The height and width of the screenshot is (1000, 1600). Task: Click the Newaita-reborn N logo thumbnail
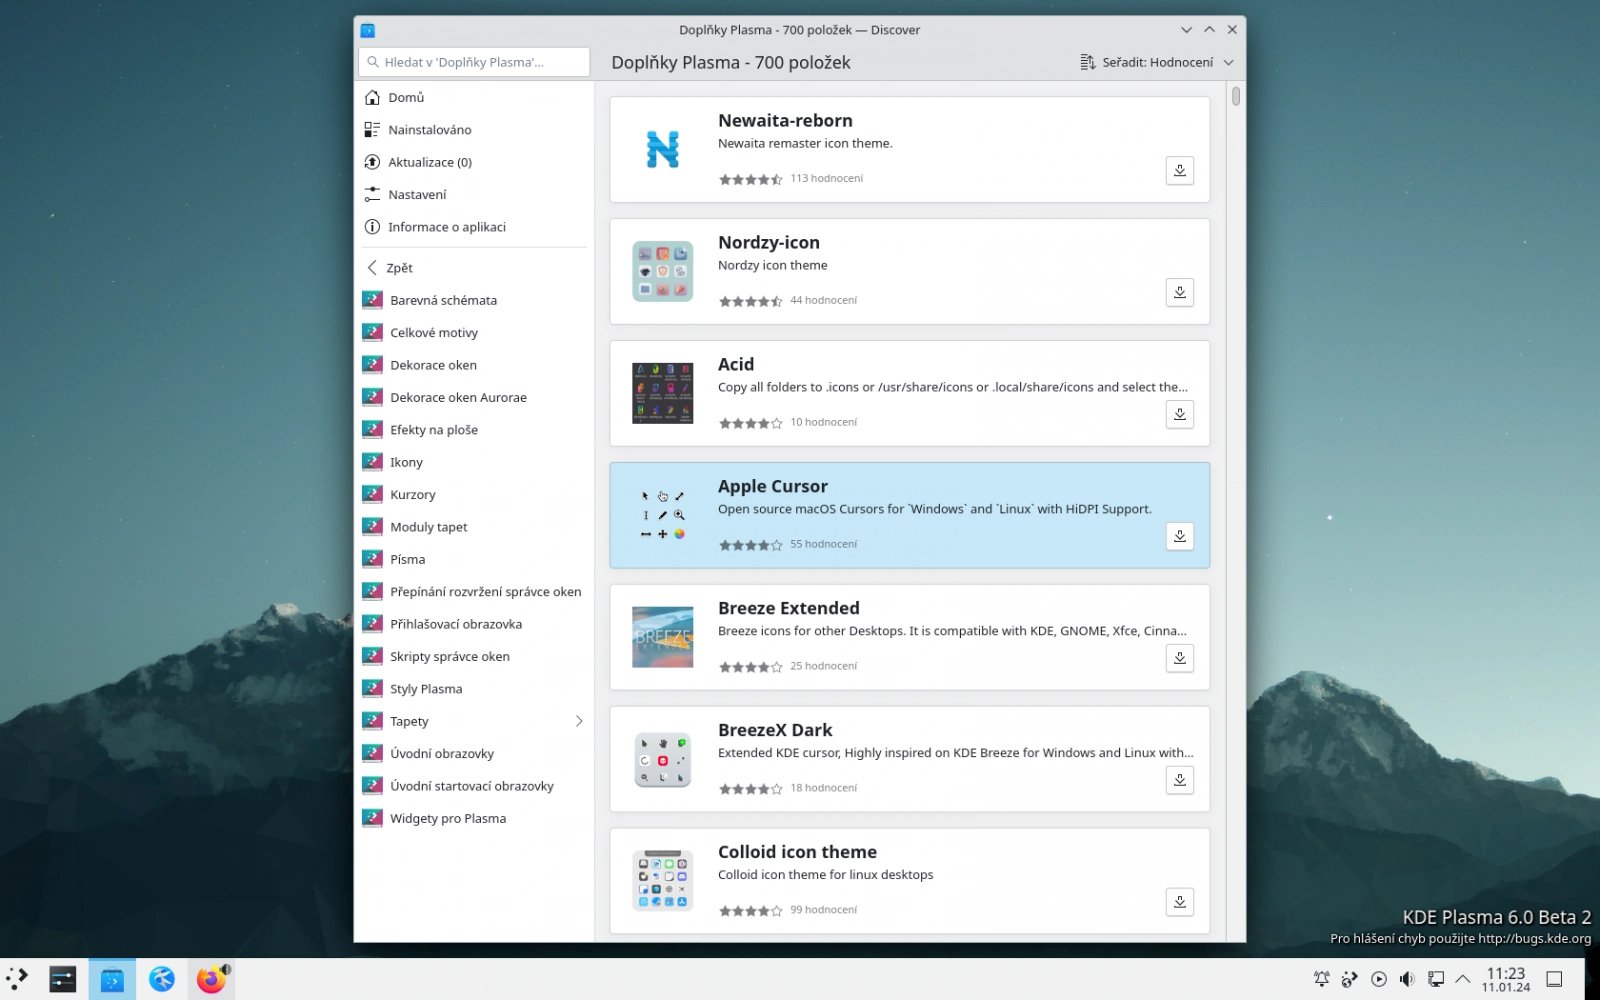click(x=662, y=149)
